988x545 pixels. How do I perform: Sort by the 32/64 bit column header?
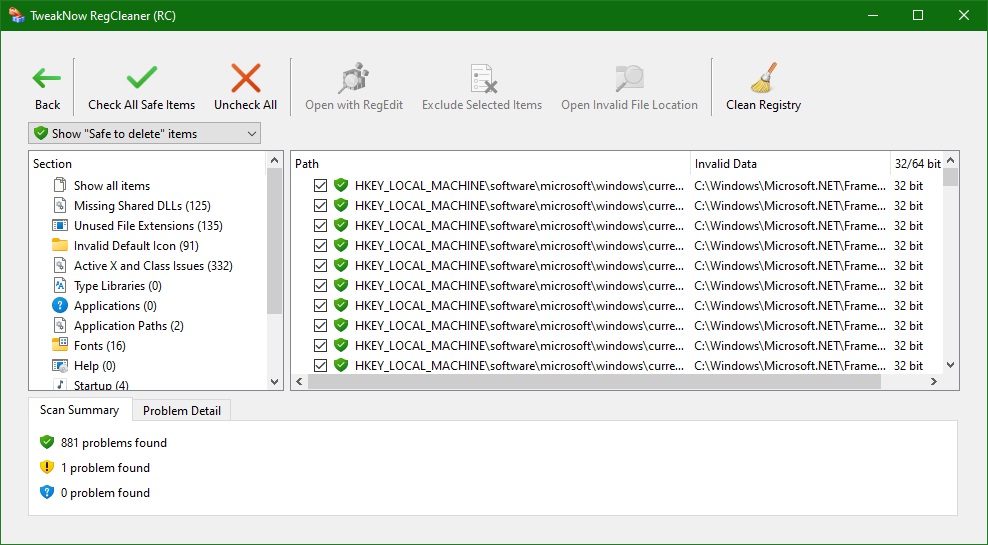[x=917, y=164]
